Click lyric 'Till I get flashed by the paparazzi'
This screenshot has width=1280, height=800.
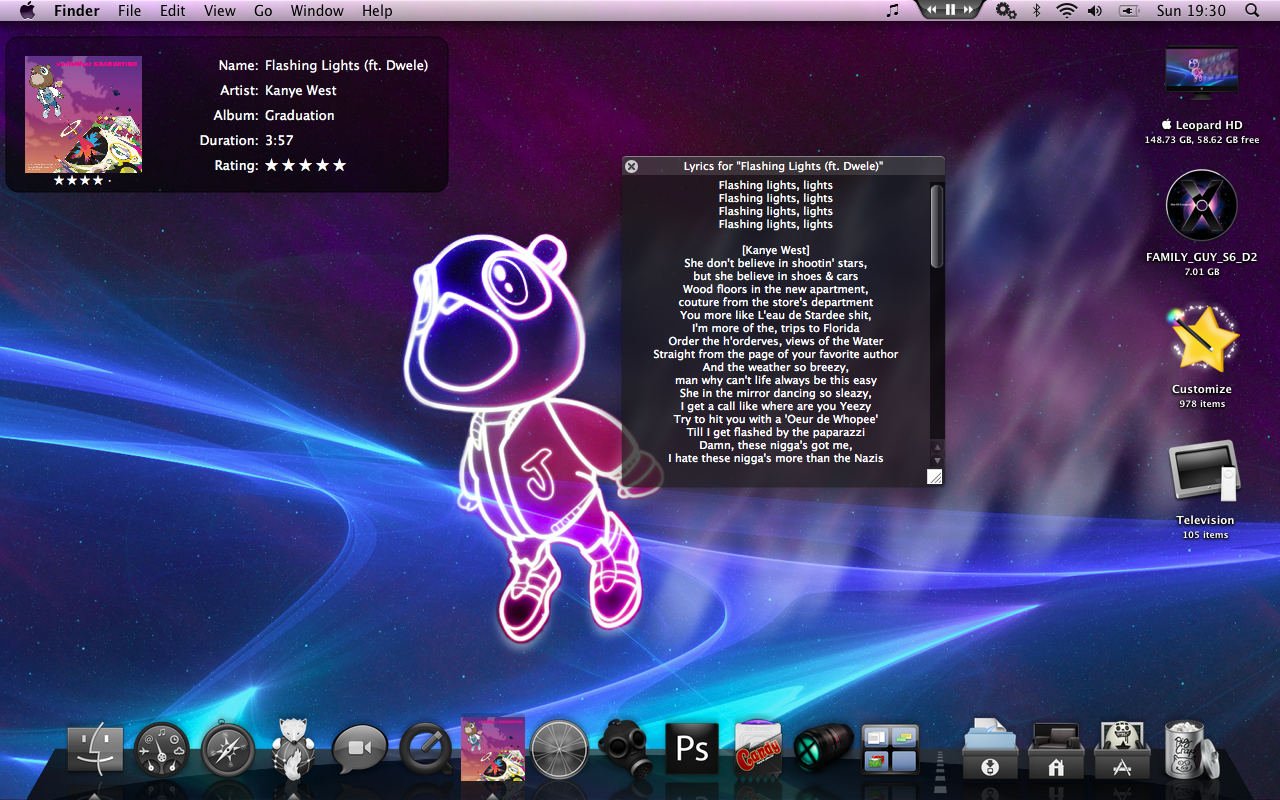click(x=776, y=432)
